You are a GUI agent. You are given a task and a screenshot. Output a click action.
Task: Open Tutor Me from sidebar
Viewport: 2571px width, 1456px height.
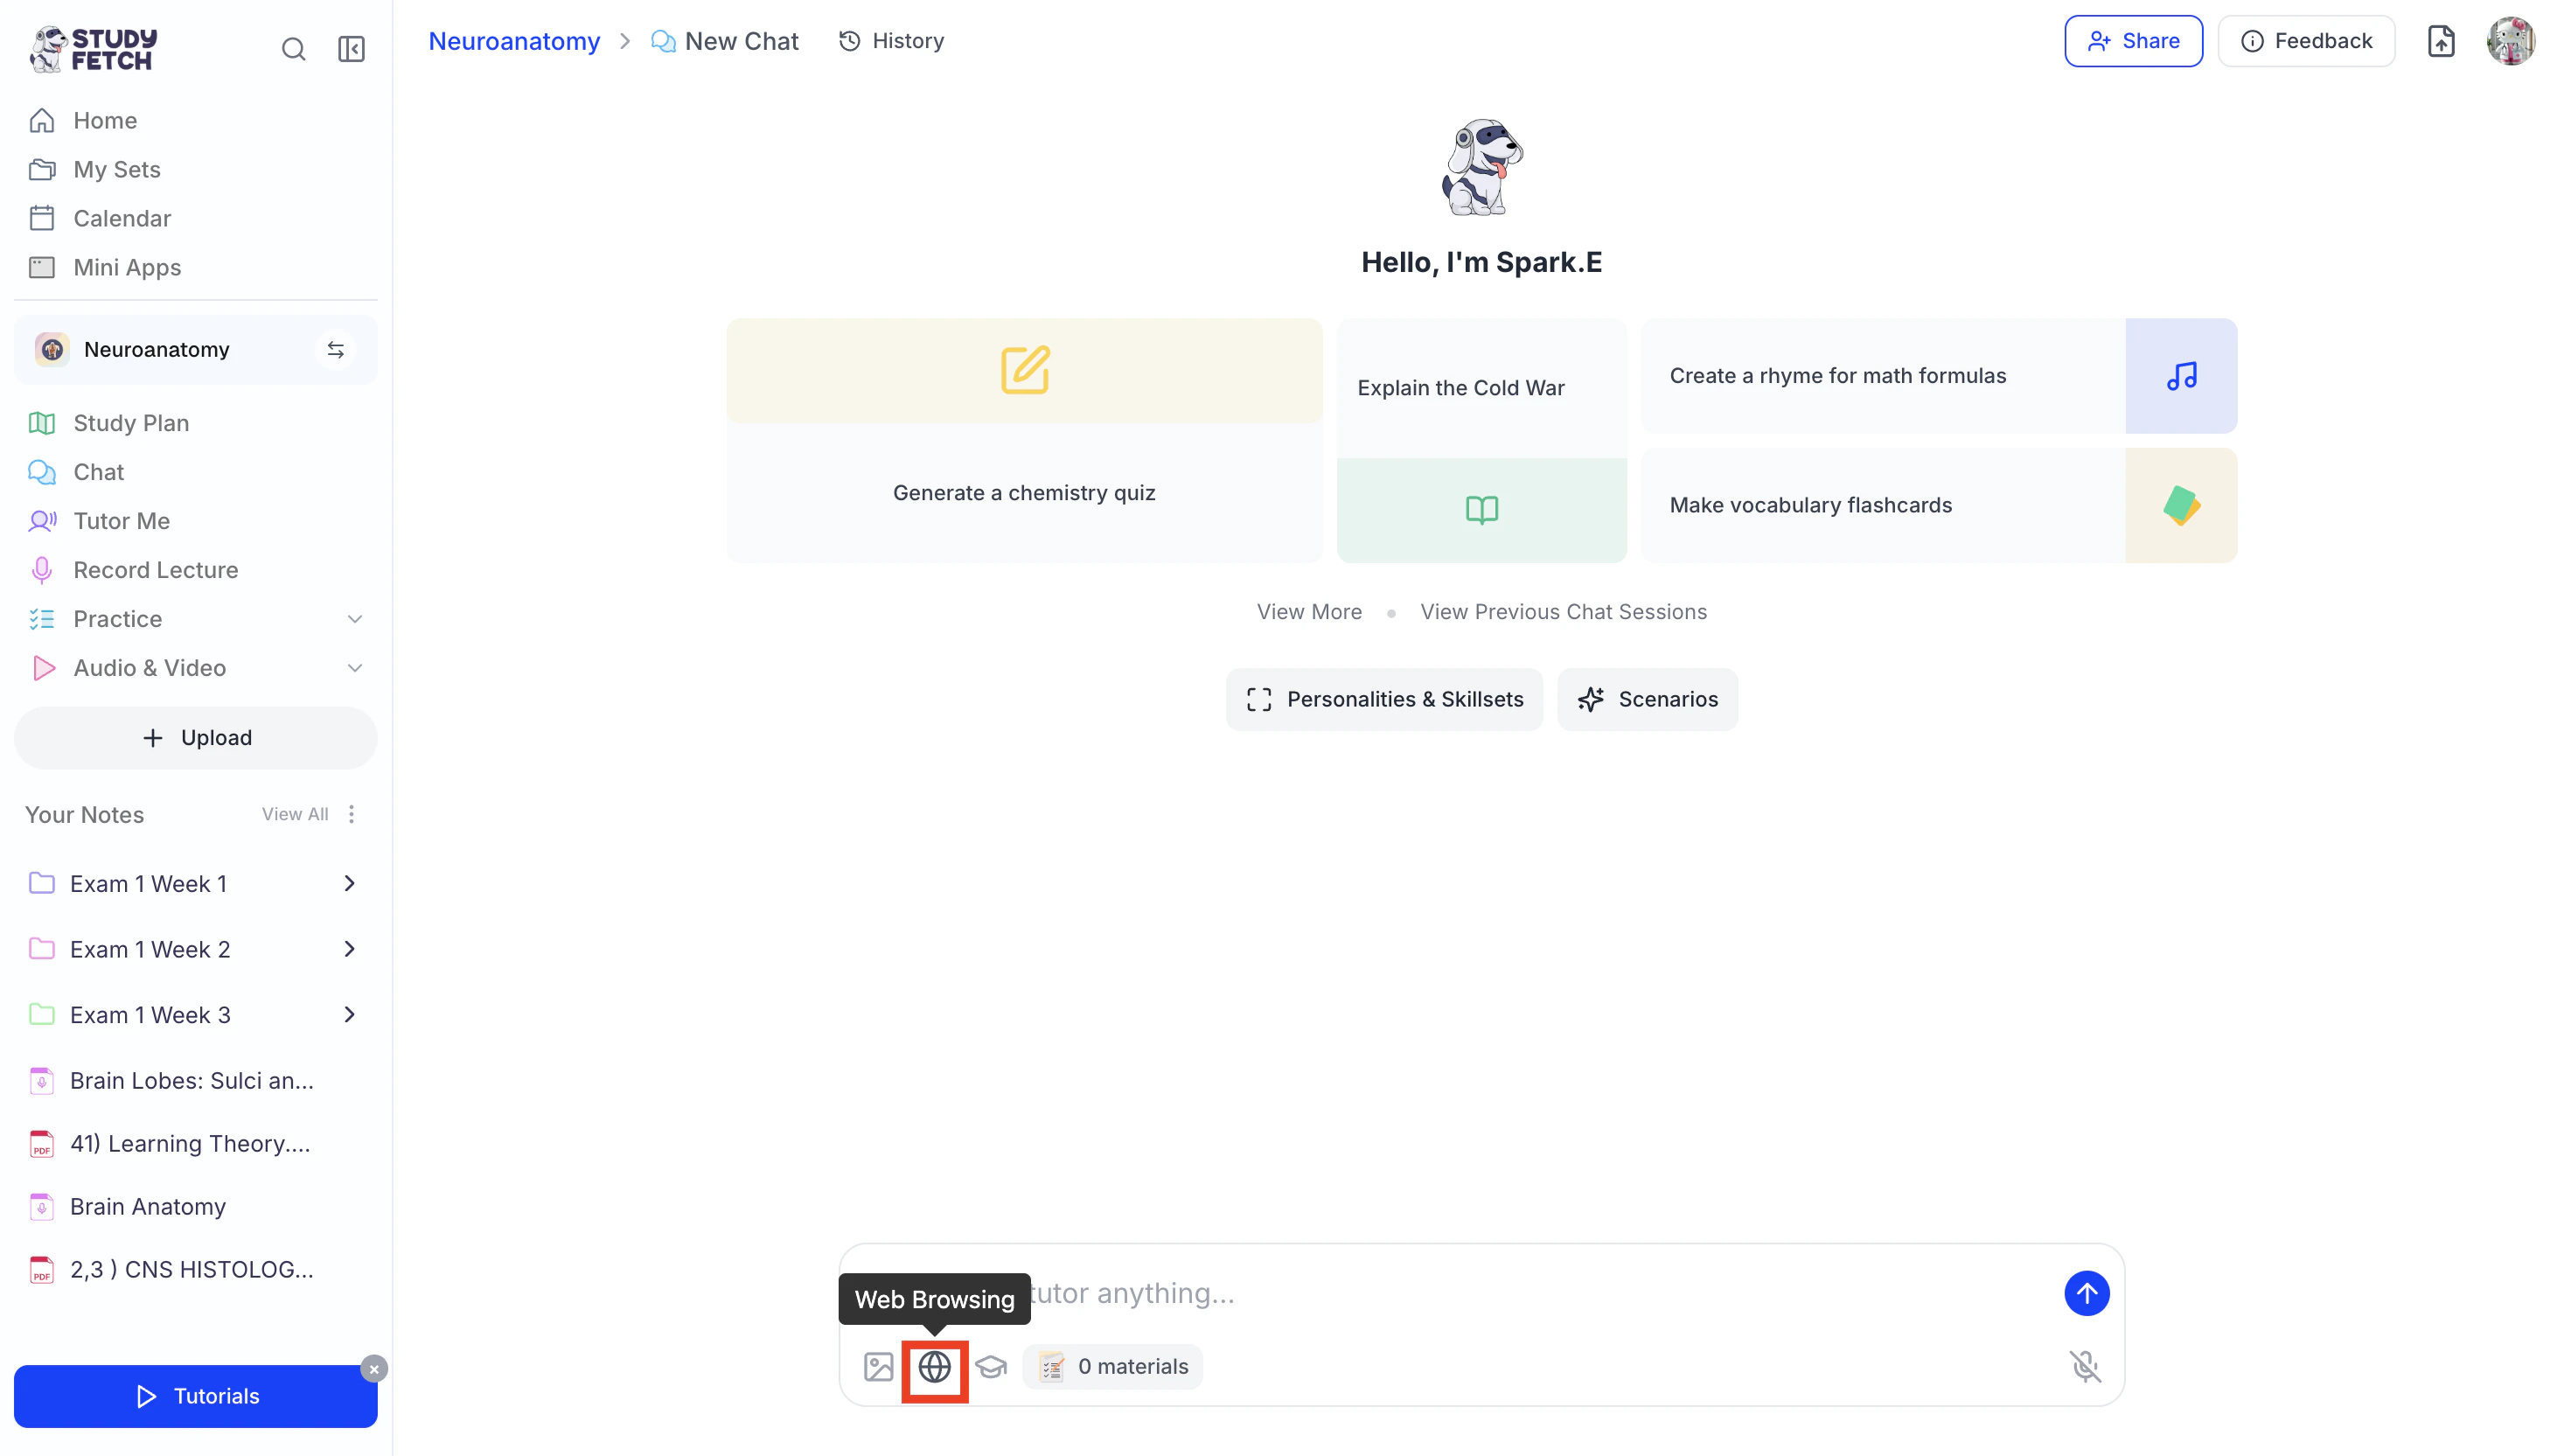pyautogui.click(x=121, y=521)
